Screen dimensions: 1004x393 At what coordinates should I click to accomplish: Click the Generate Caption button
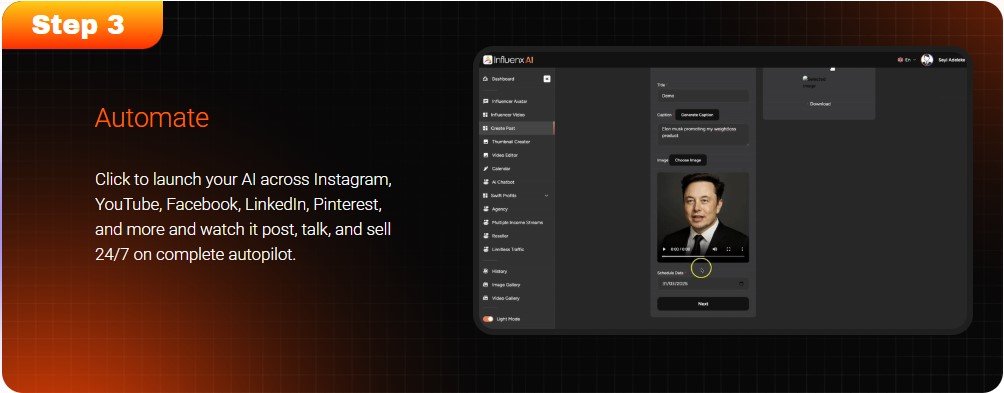point(697,115)
